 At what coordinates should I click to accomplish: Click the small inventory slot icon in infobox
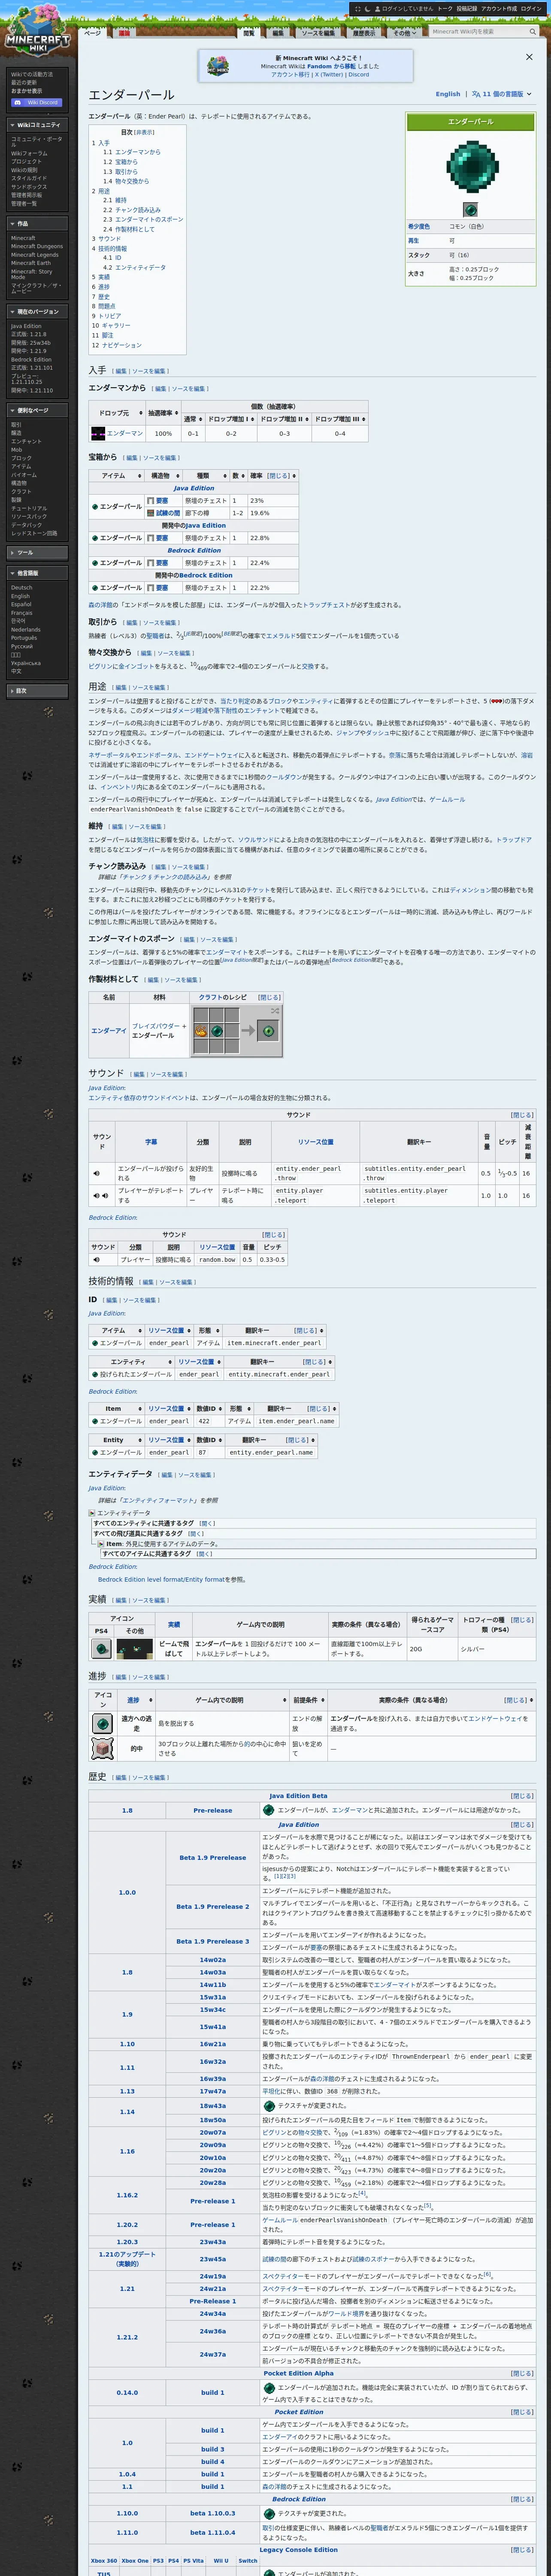(470, 209)
